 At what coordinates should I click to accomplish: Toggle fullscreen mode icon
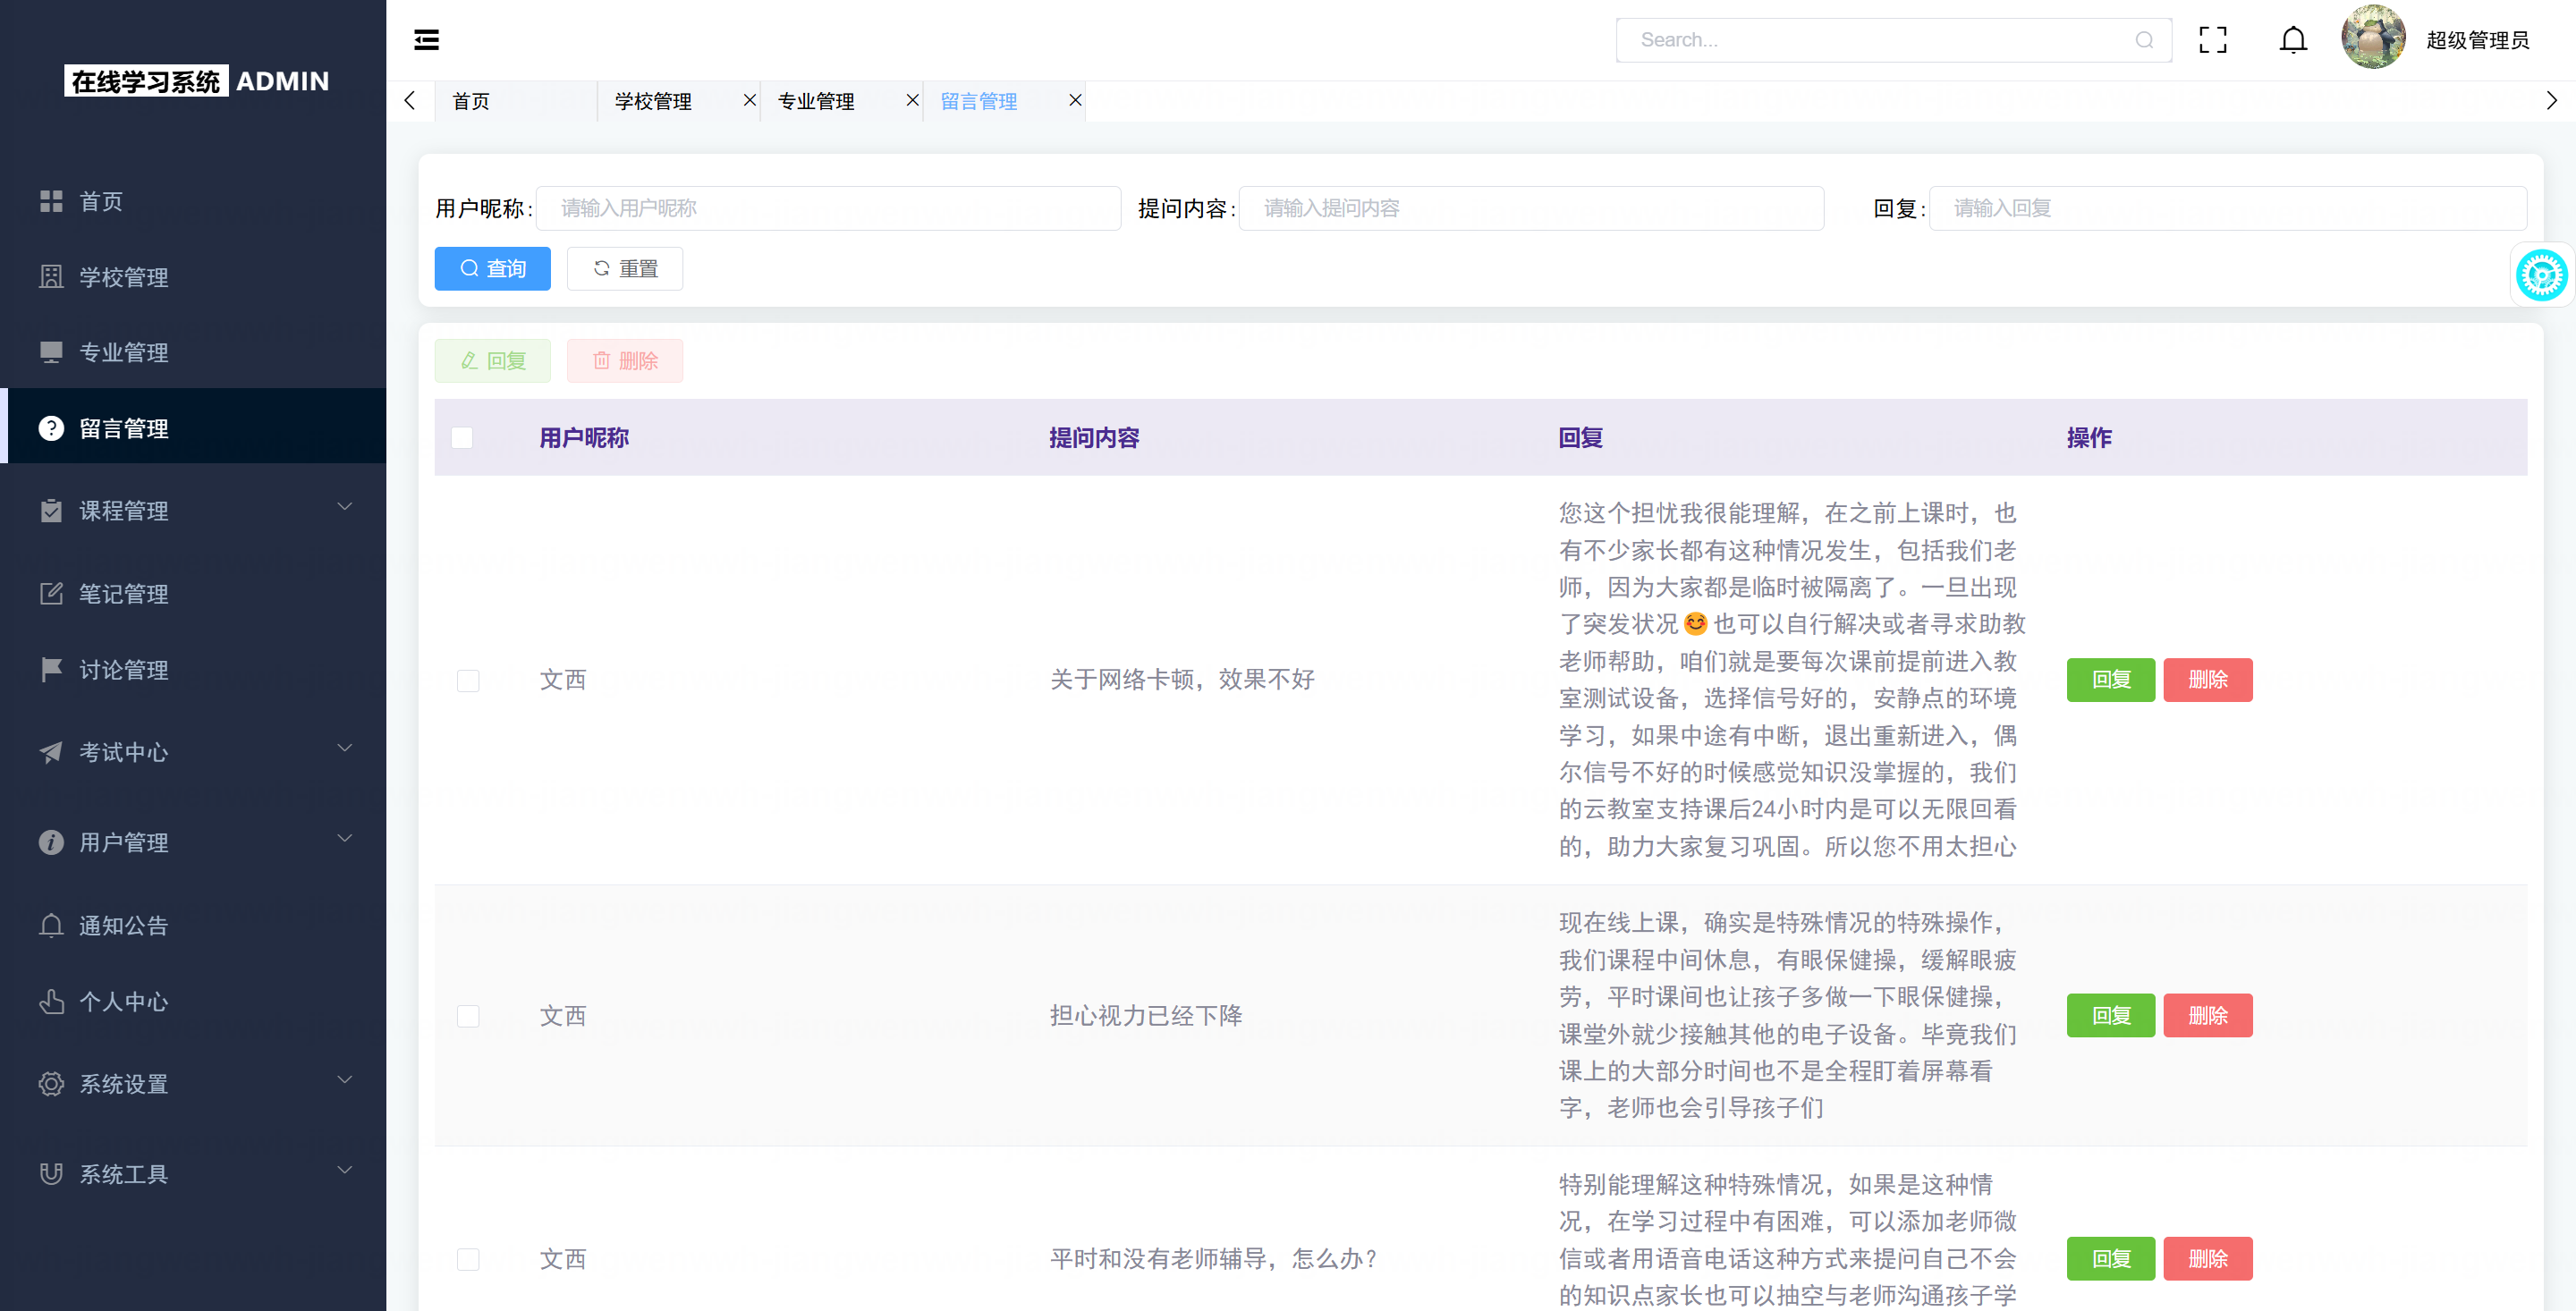2213,40
